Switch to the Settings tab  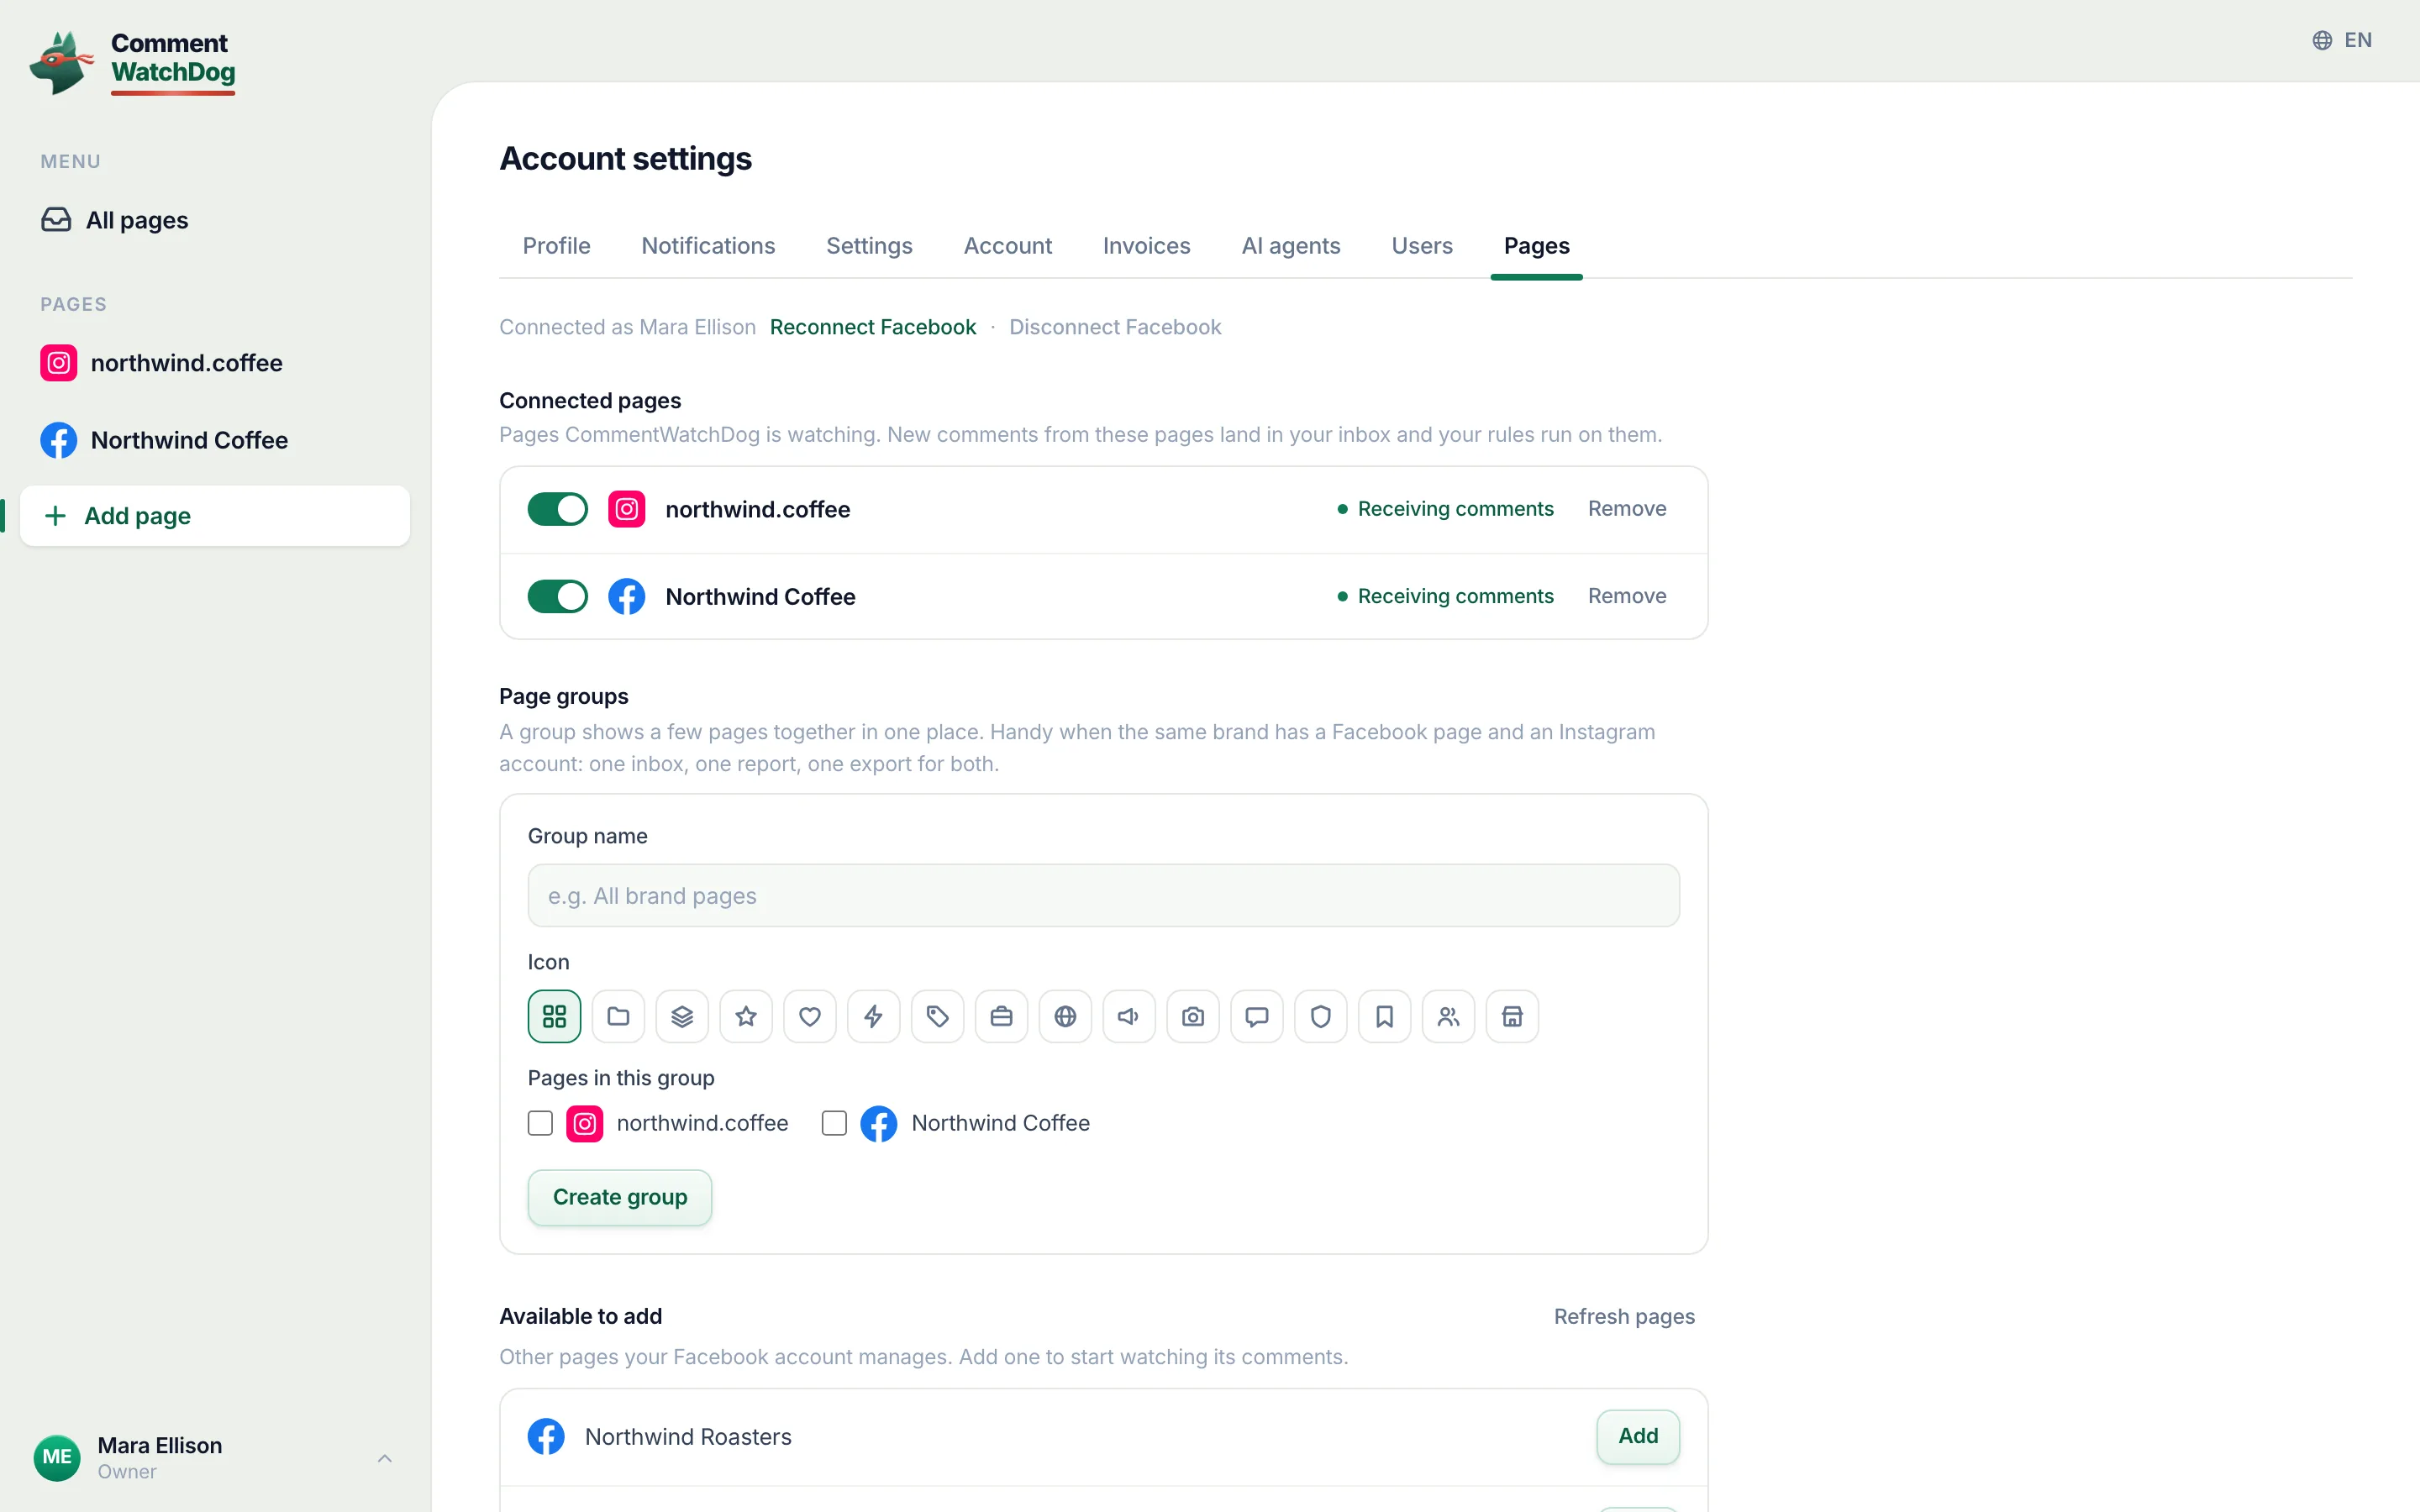[869, 246]
